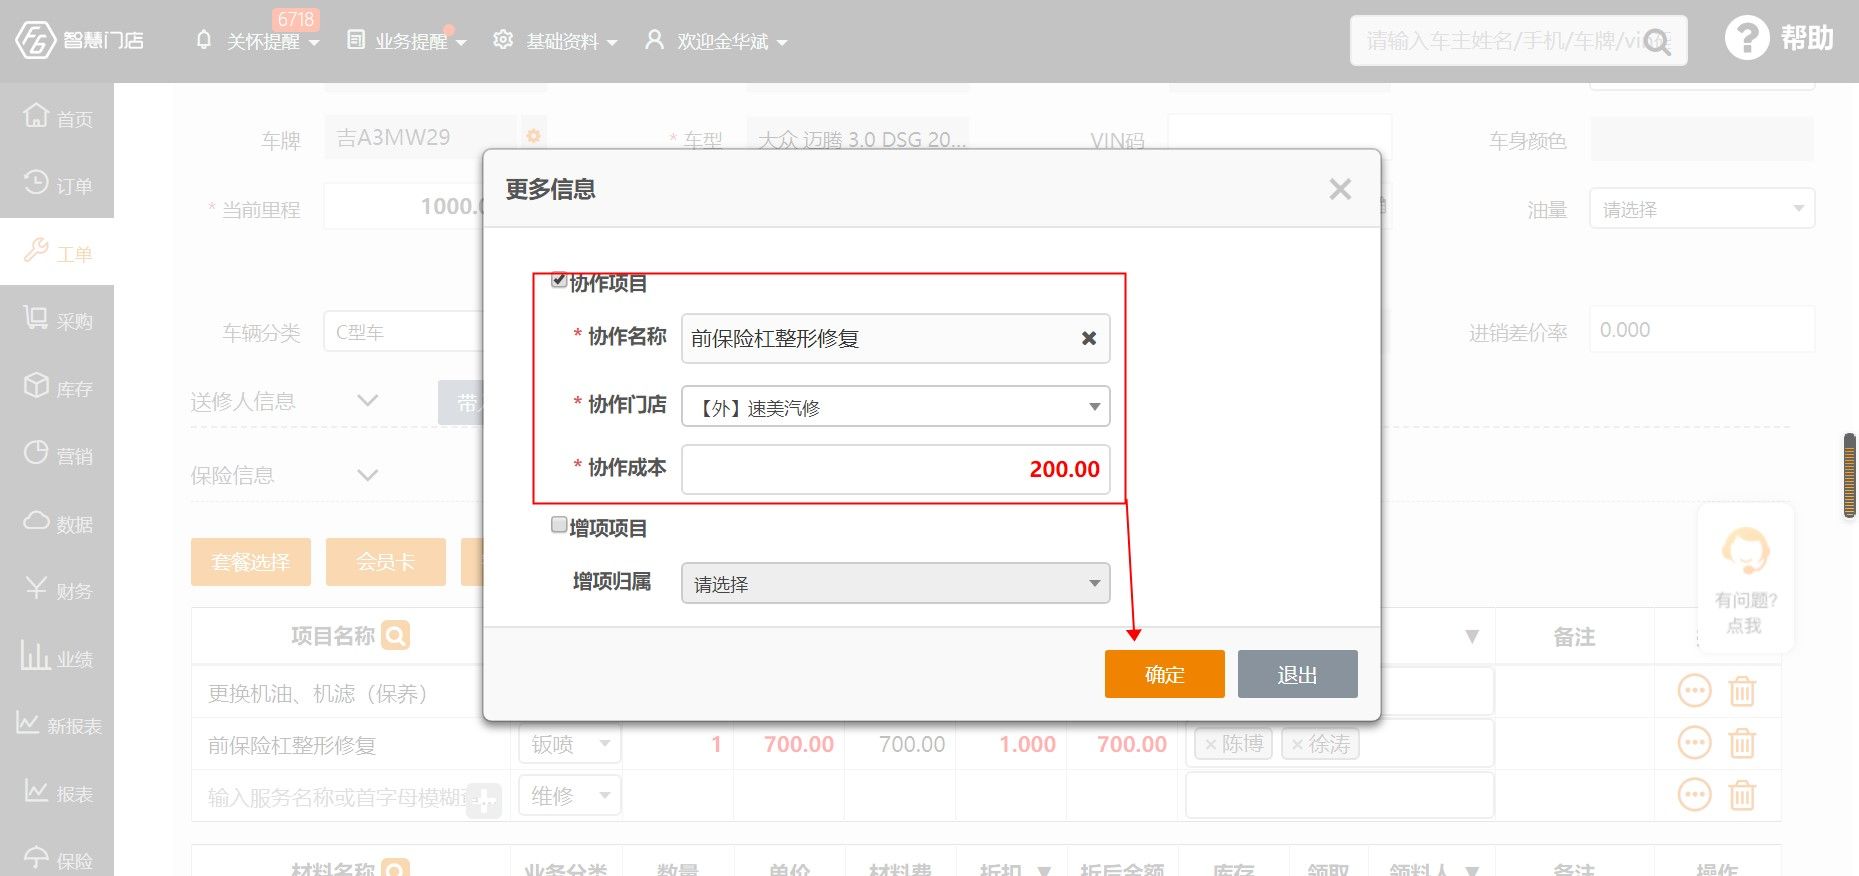Click the 有问题?点我 support widget
The width and height of the screenshot is (1859, 876).
click(1745, 579)
